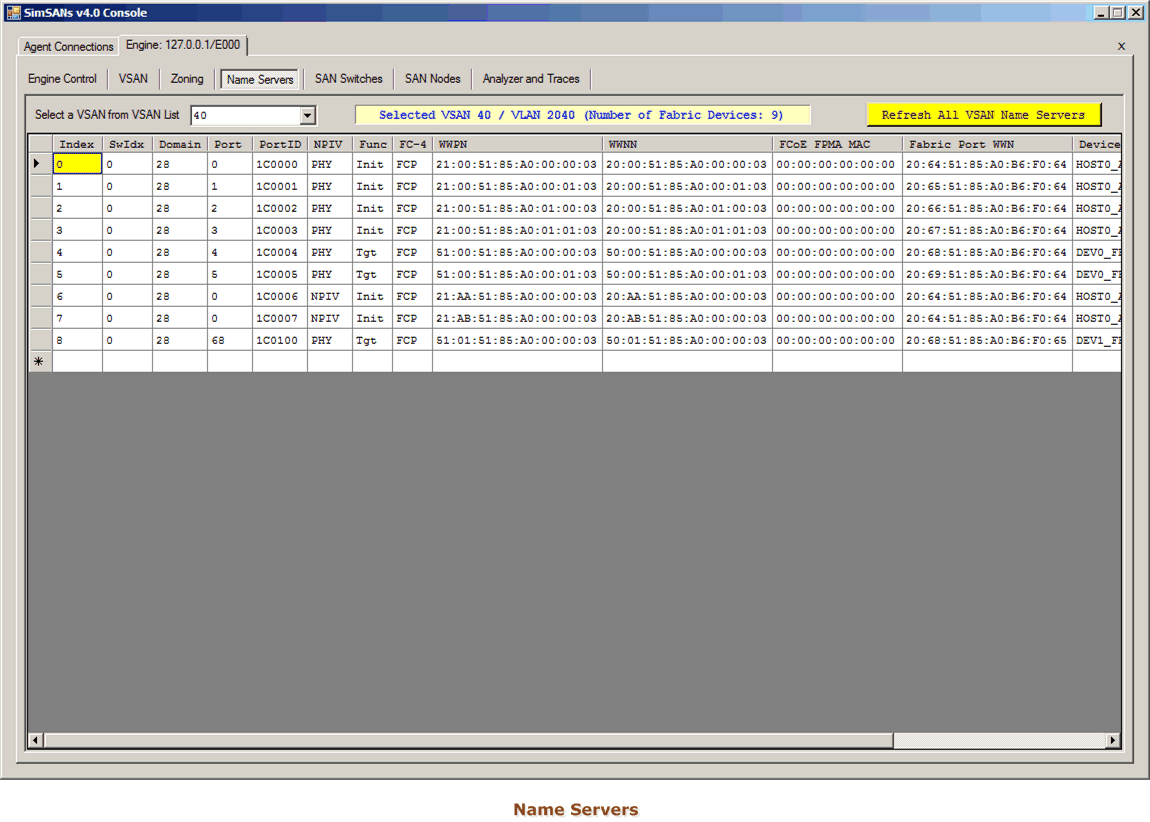This screenshot has width=1150, height=822.
Task: Open the VSAN list dropdown
Action: (x=308, y=116)
